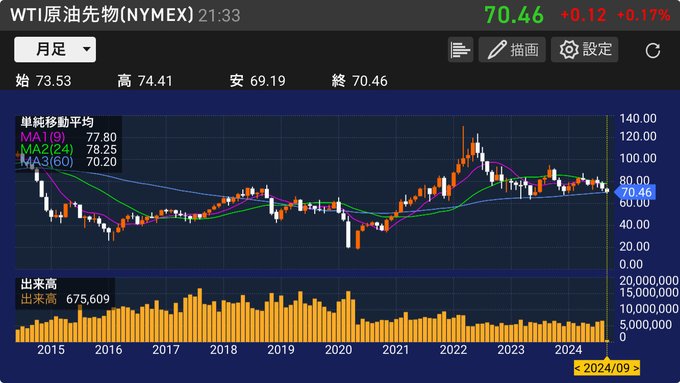Screen dimensions: 680x383
Task: Select the green 70.46 header price
Action: 514,15
